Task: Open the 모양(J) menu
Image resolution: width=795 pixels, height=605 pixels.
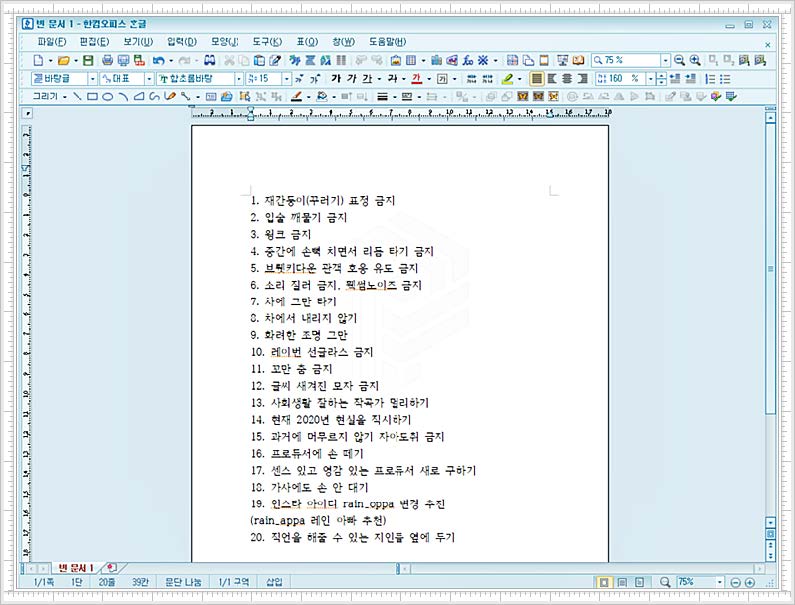Action: pos(225,42)
